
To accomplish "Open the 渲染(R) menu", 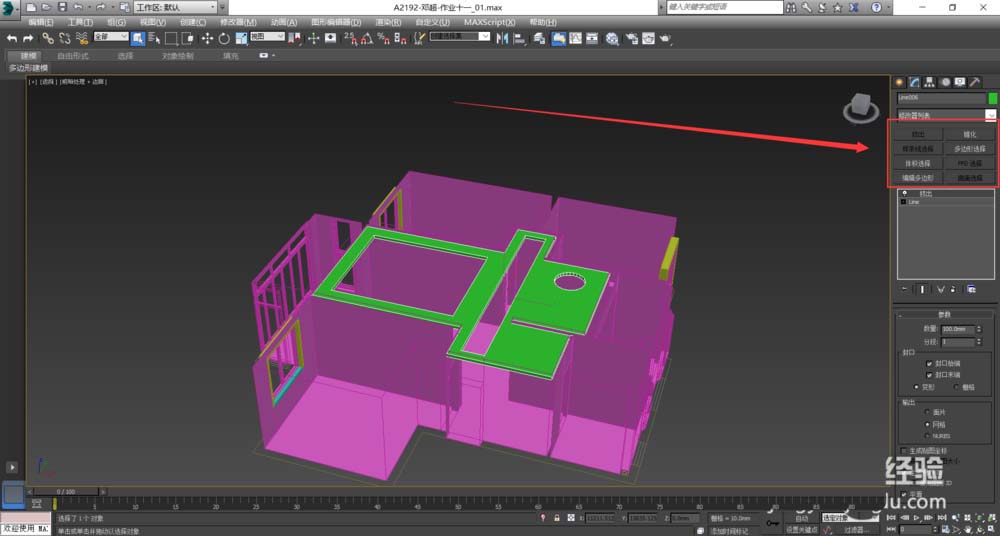I will point(388,22).
